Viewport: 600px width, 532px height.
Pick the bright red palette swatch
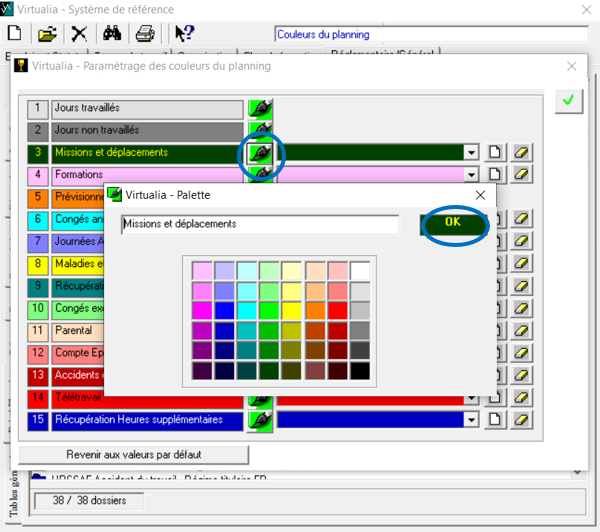click(x=337, y=311)
